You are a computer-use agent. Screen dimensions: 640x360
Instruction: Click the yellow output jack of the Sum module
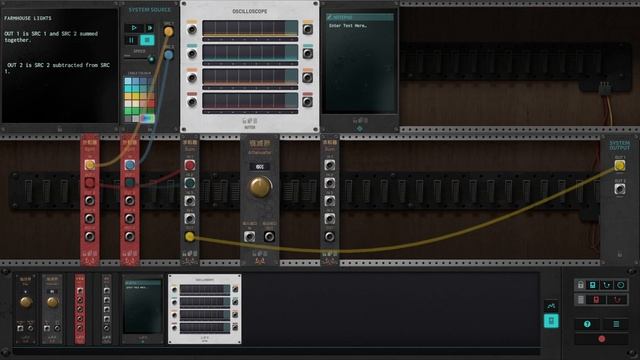pos(189,237)
